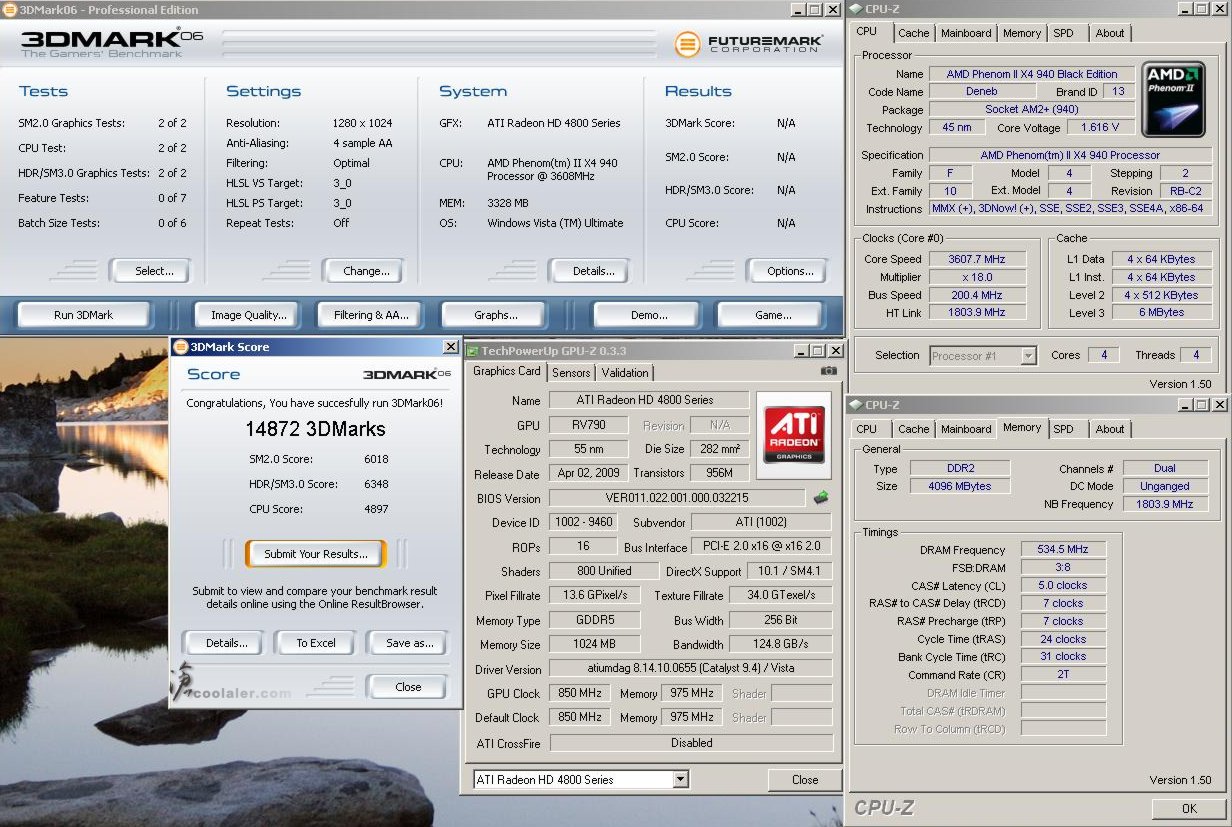Screen dimensions: 1232x827
Task: Open About tab in the CPU-Z memory timings window
Action: click(1110, 429)
